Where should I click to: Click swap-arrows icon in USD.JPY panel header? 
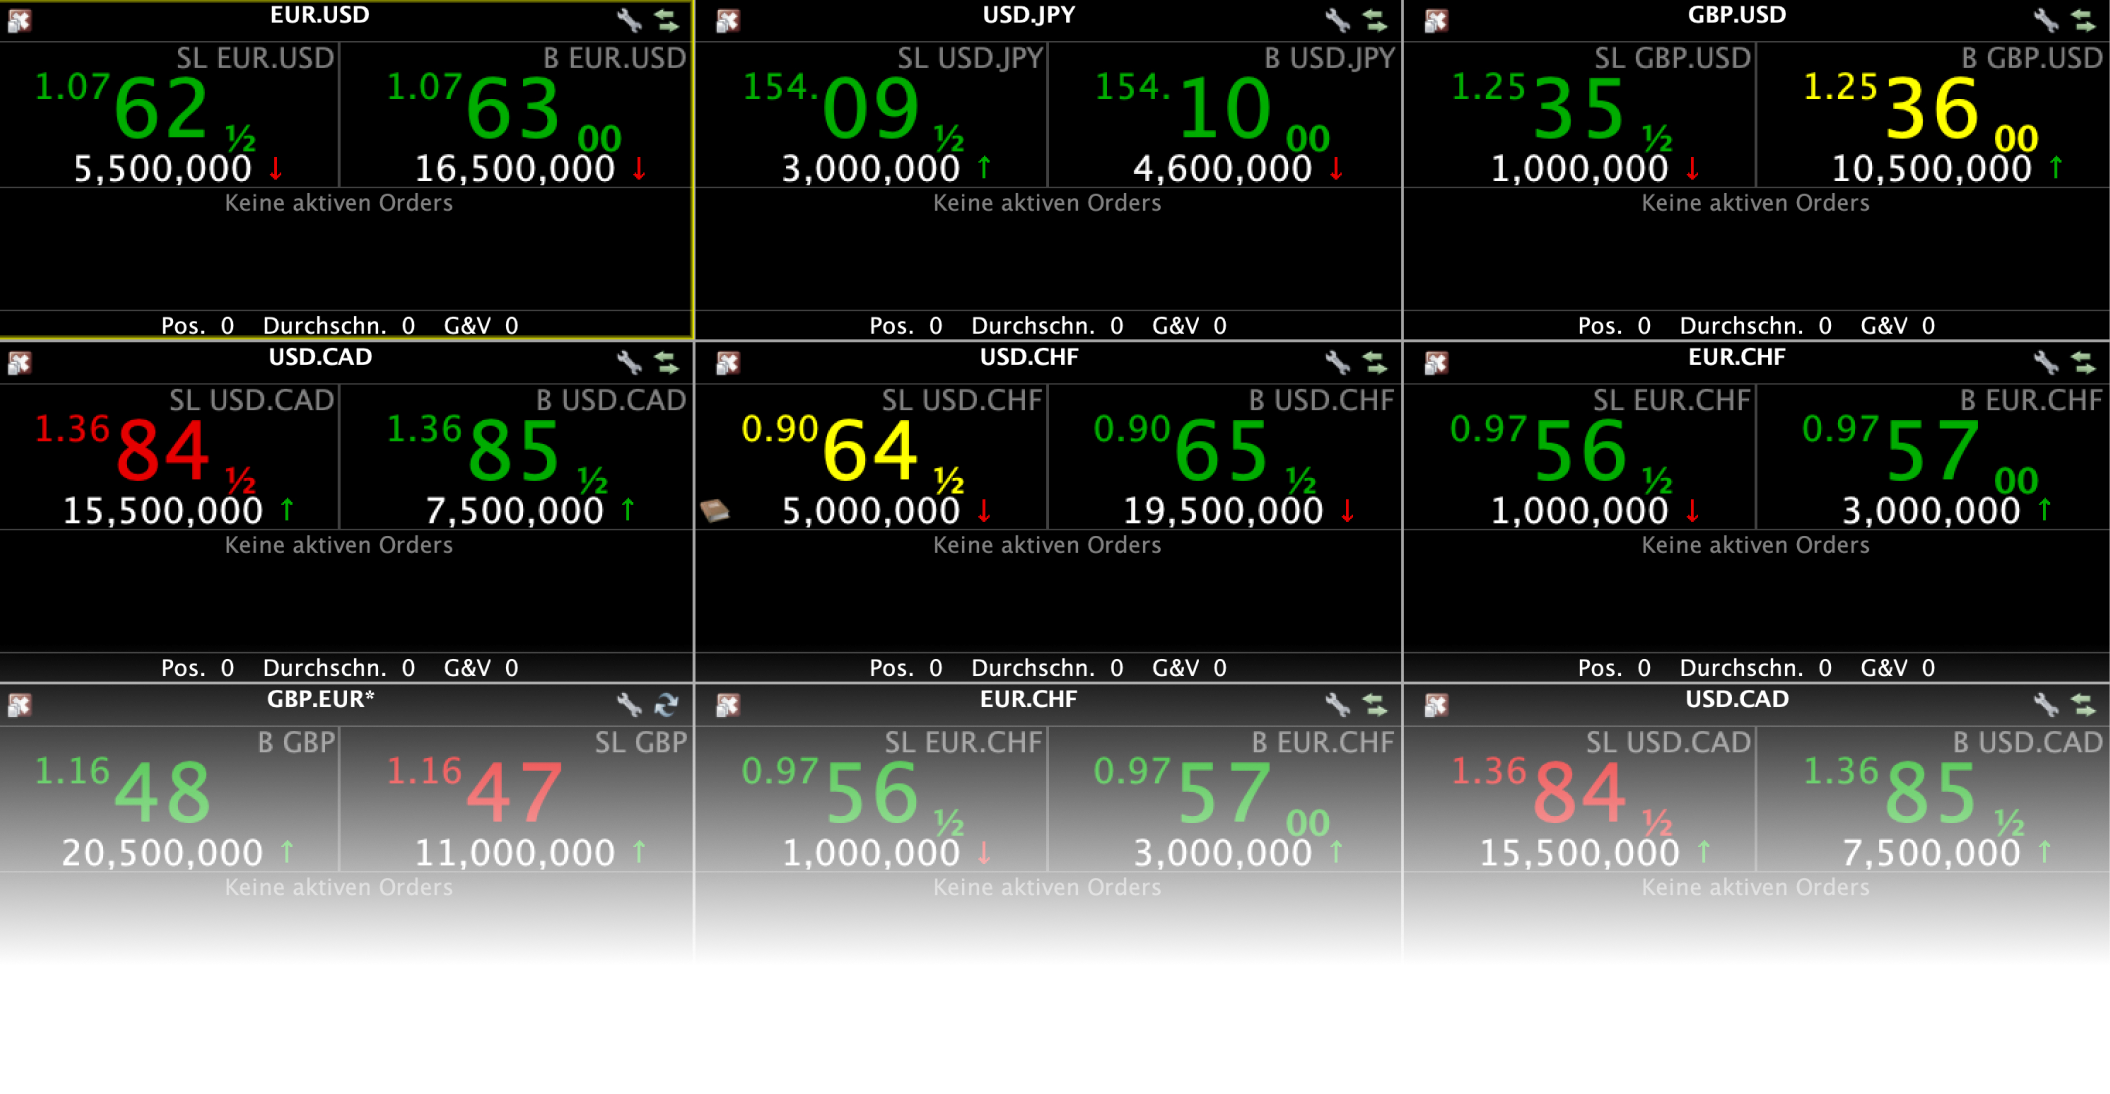[1375, 20]
